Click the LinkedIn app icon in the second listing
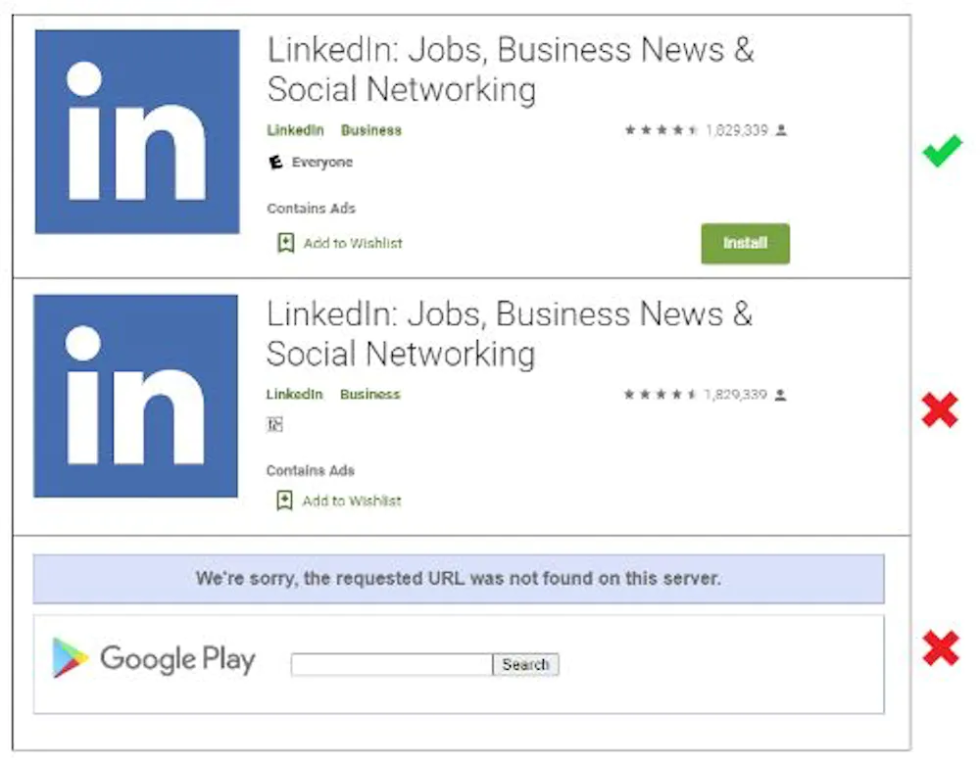 136,395
